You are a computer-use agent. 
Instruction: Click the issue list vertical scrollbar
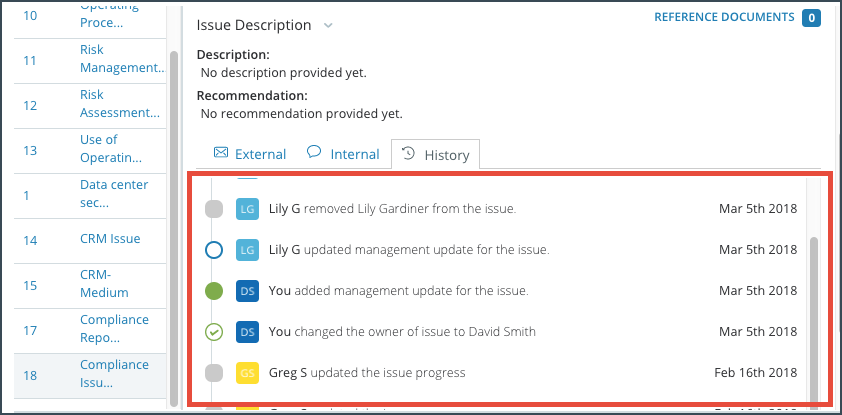coord(173,228)
